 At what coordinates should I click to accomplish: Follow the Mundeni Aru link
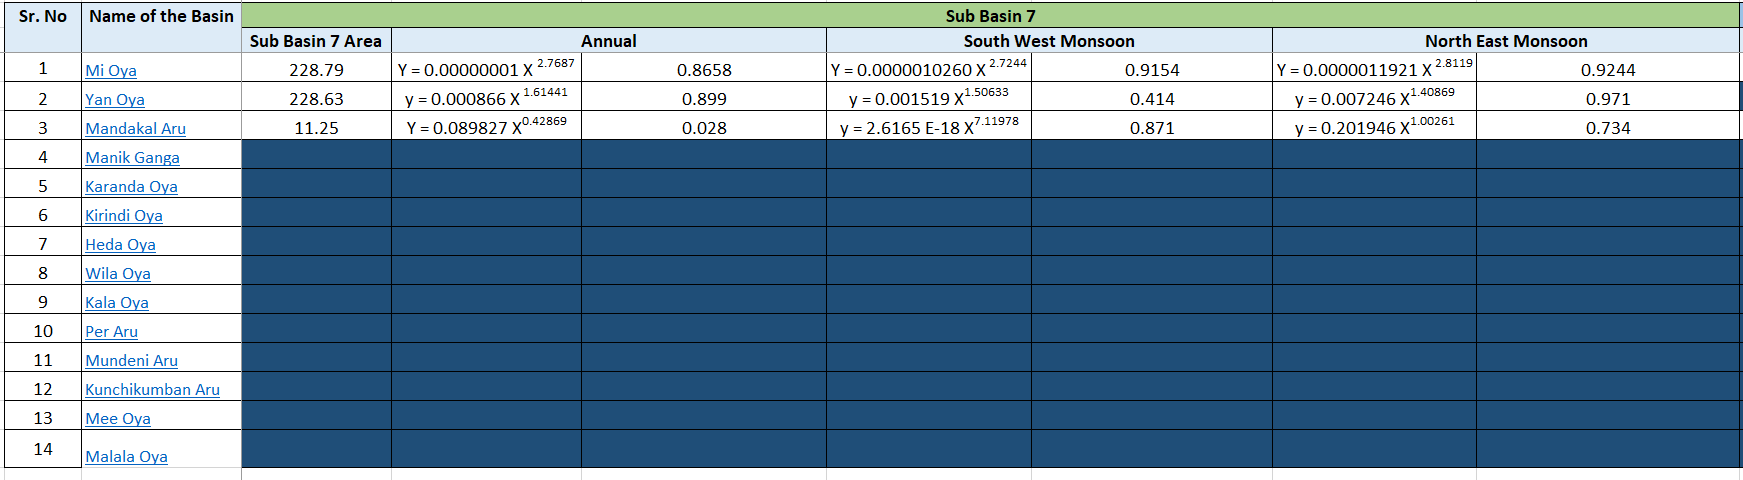pyautogui.click(x=132, y=361)
